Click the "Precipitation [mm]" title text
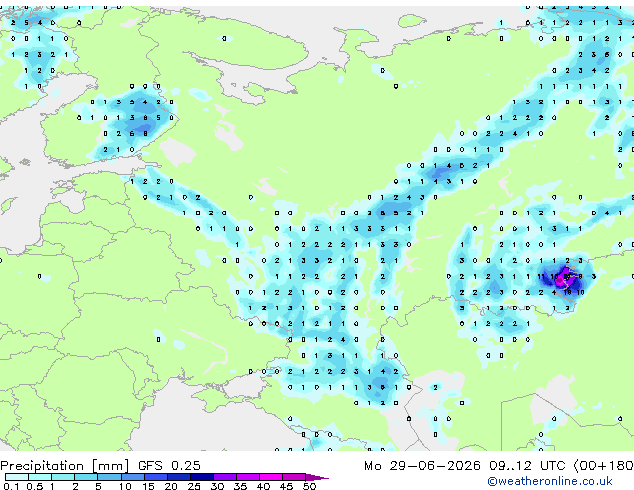Screen dimensions: 634x490 coord(65,466)
